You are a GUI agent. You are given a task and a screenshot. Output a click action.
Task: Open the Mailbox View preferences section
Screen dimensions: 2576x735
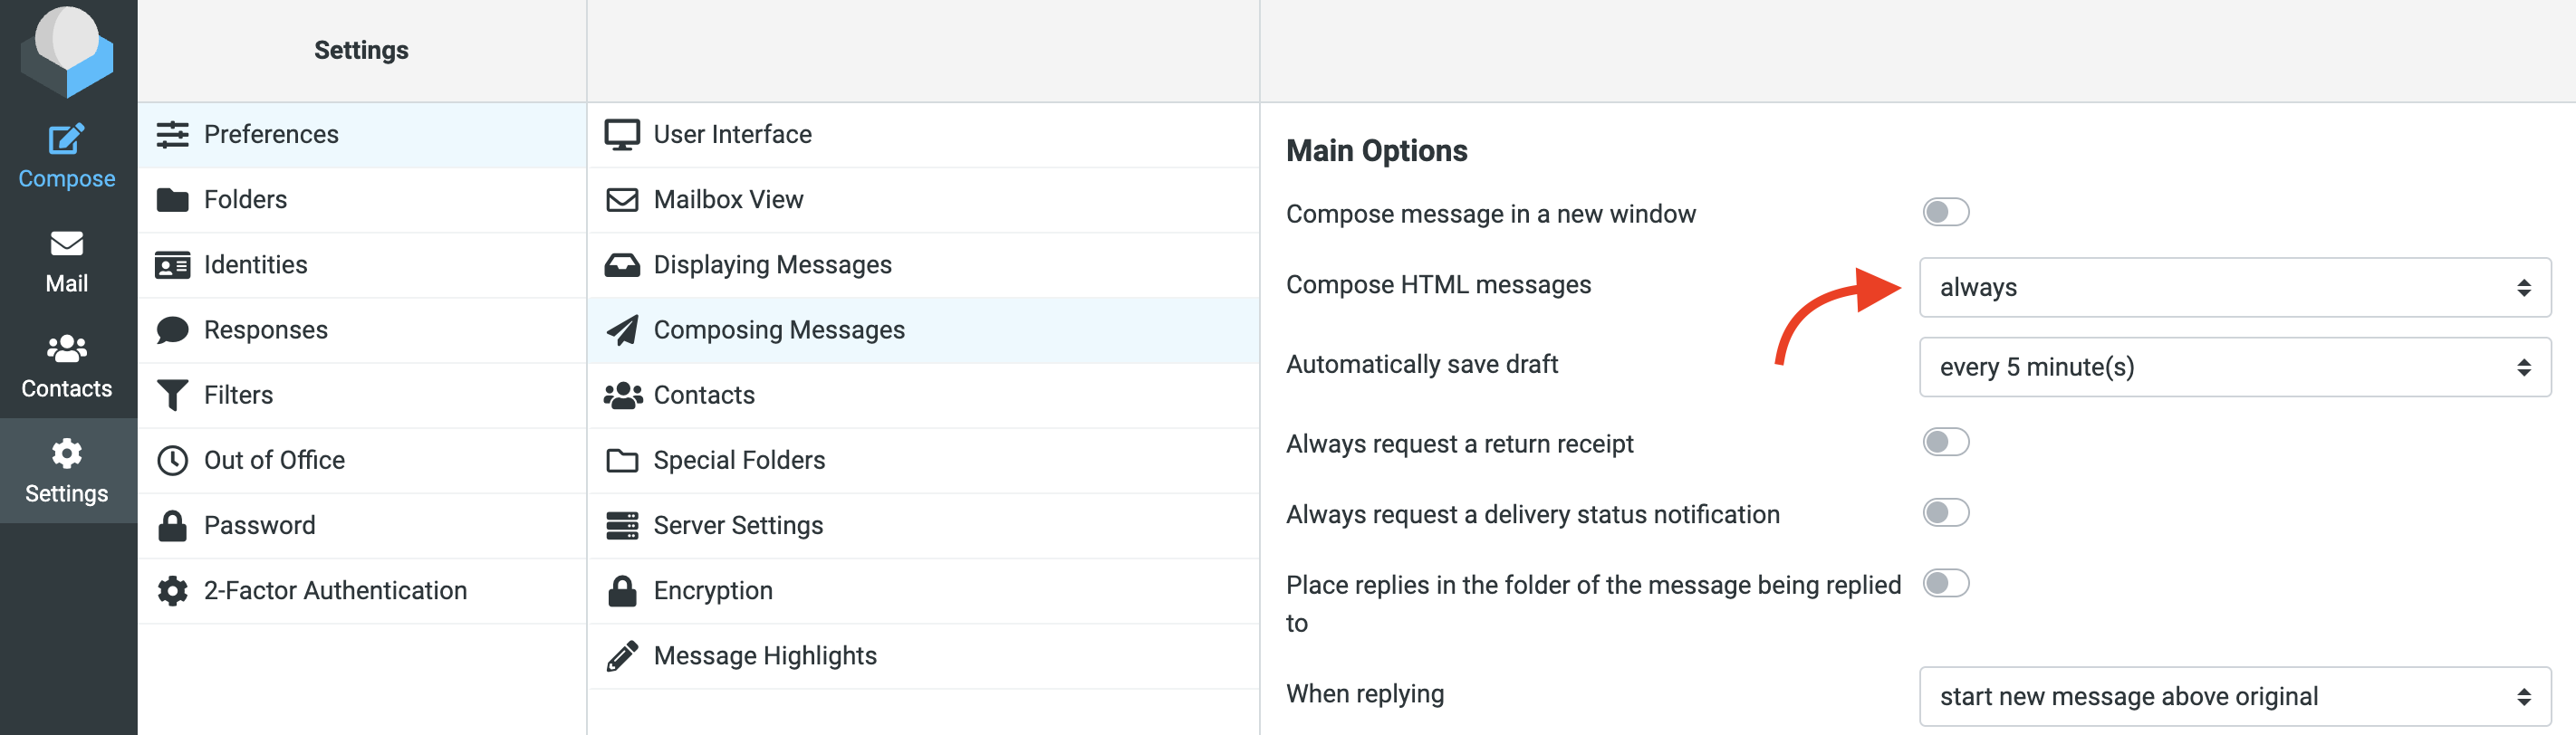point(728,200)
